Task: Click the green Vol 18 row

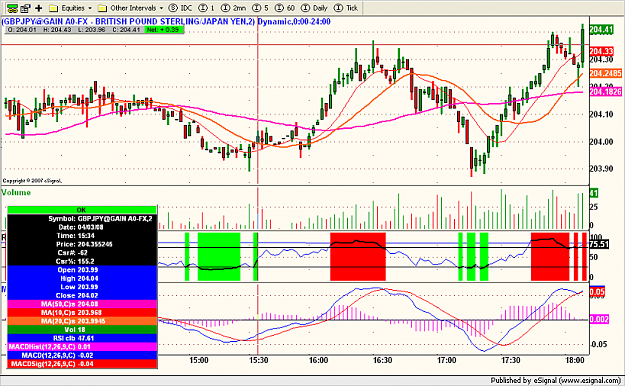Action: click(x=82, y=330)
